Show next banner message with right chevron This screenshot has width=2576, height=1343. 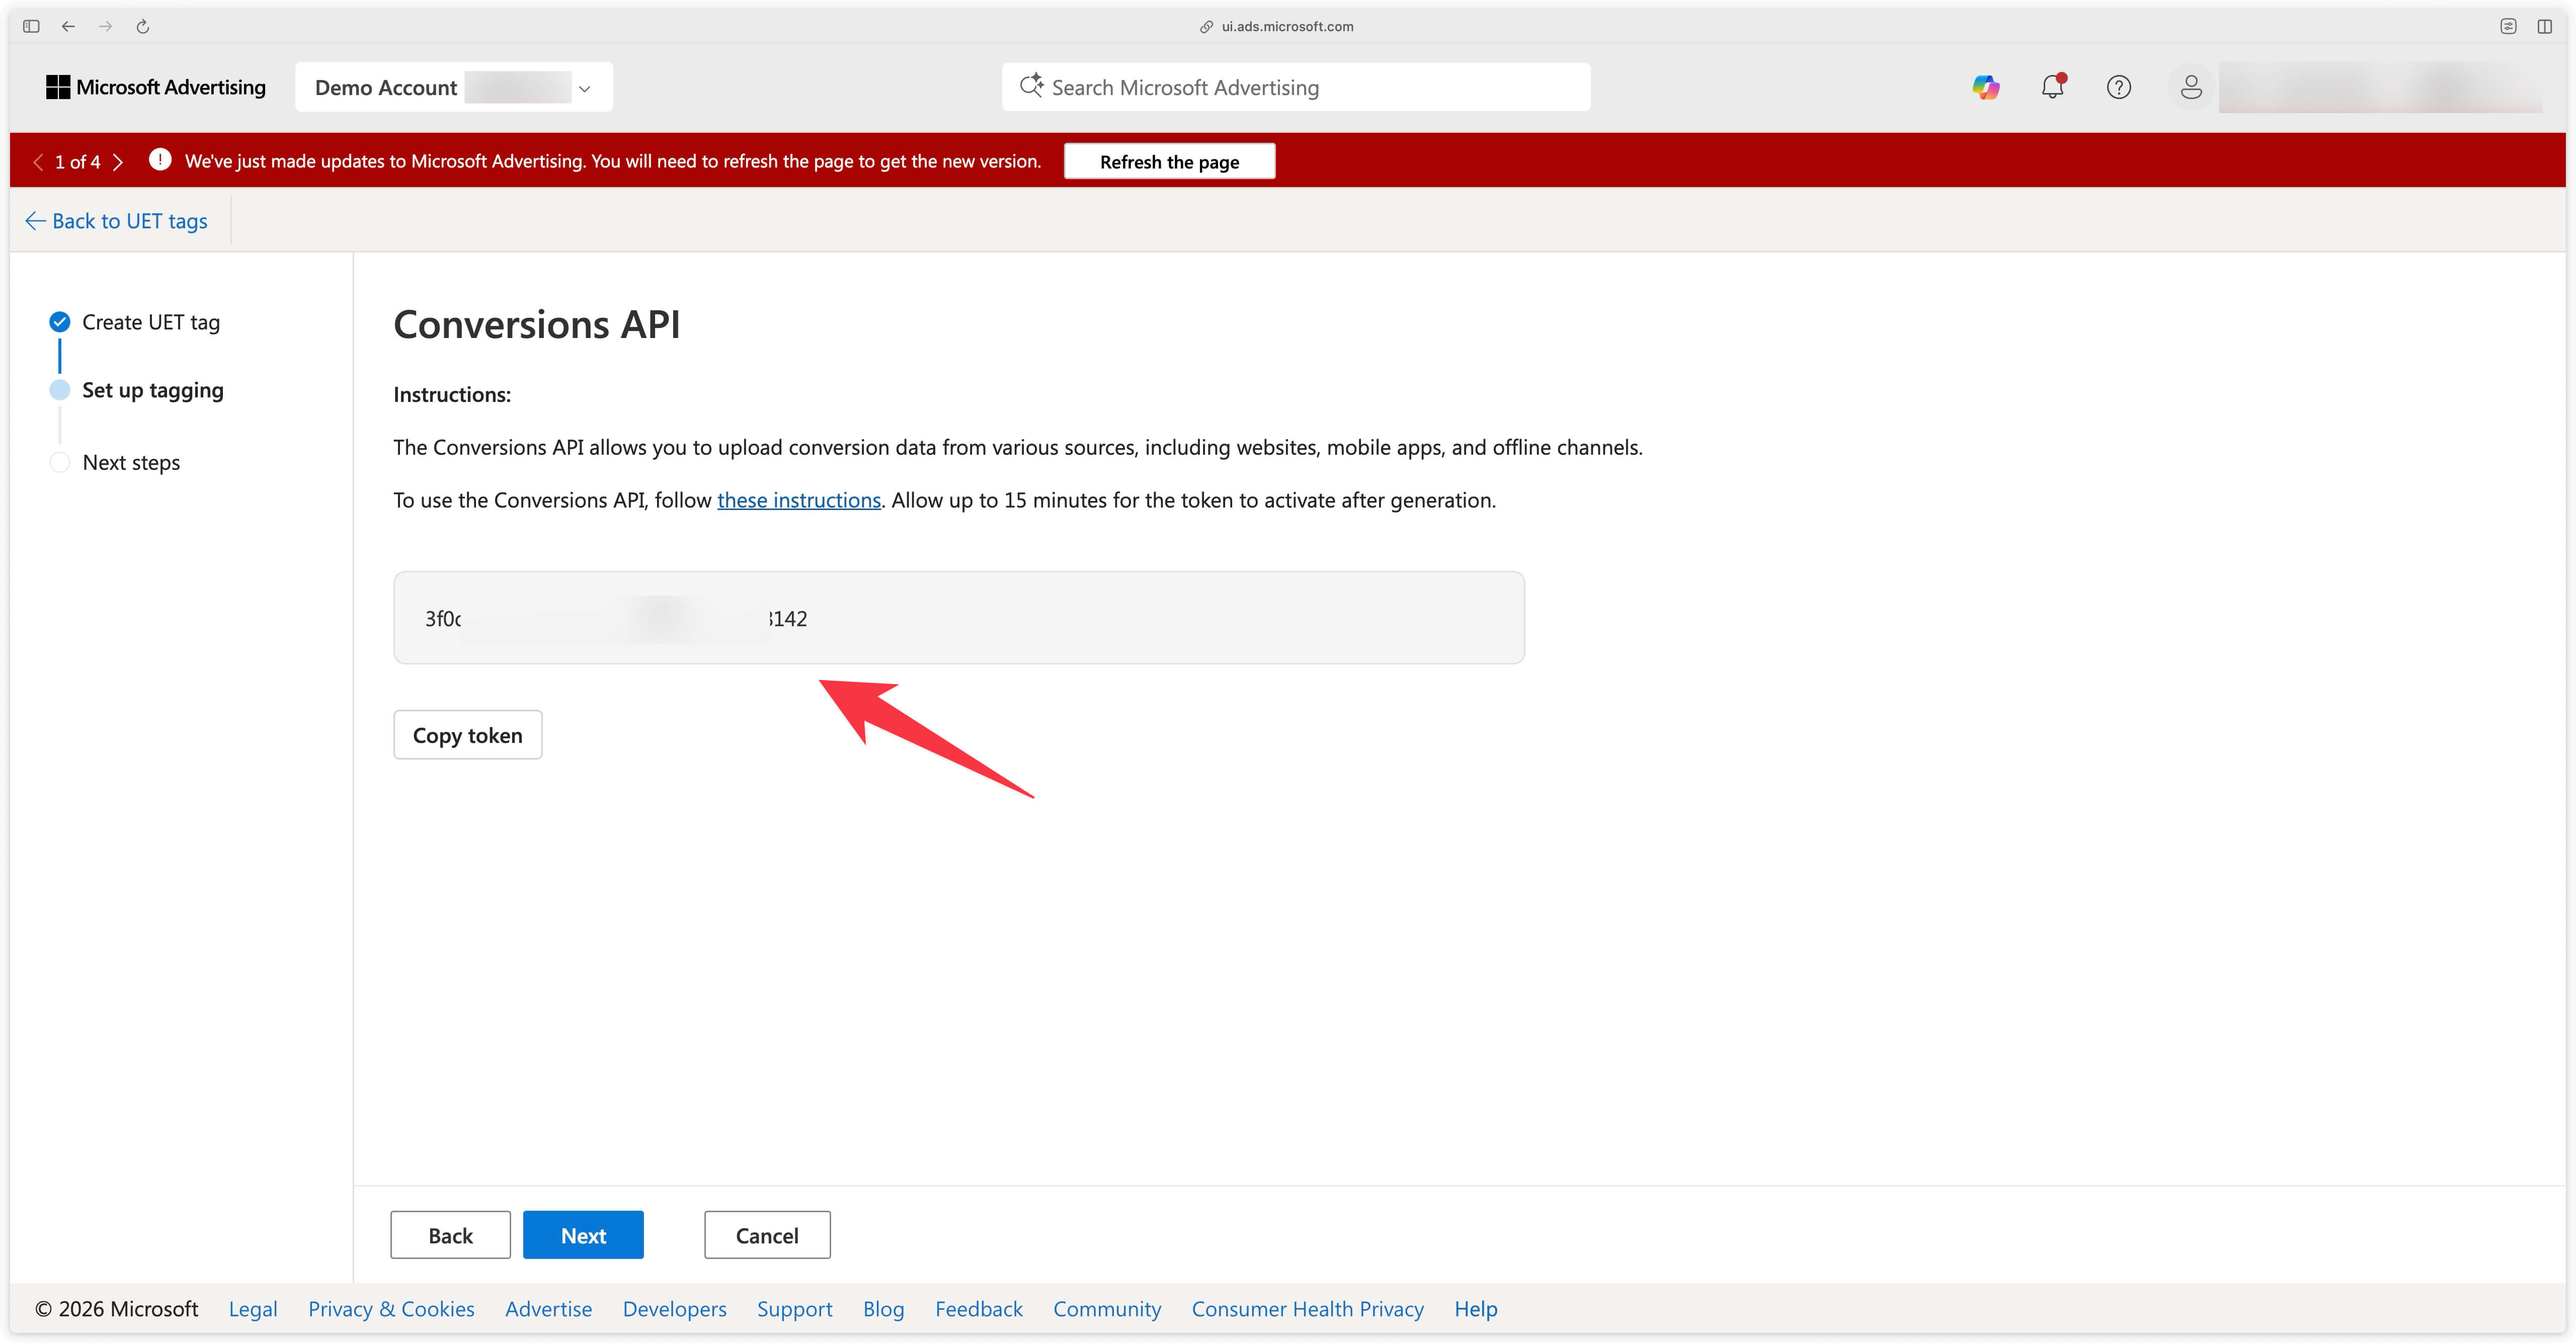(119, 161)
